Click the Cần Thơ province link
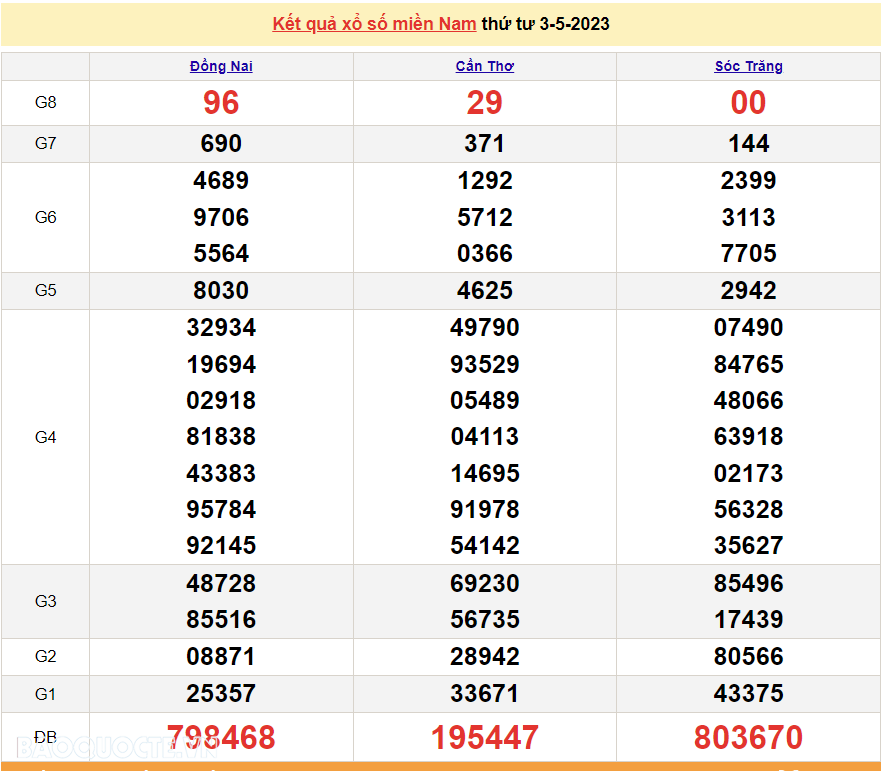Viewport: 883px width, 771px height. (x=484, y=66)
